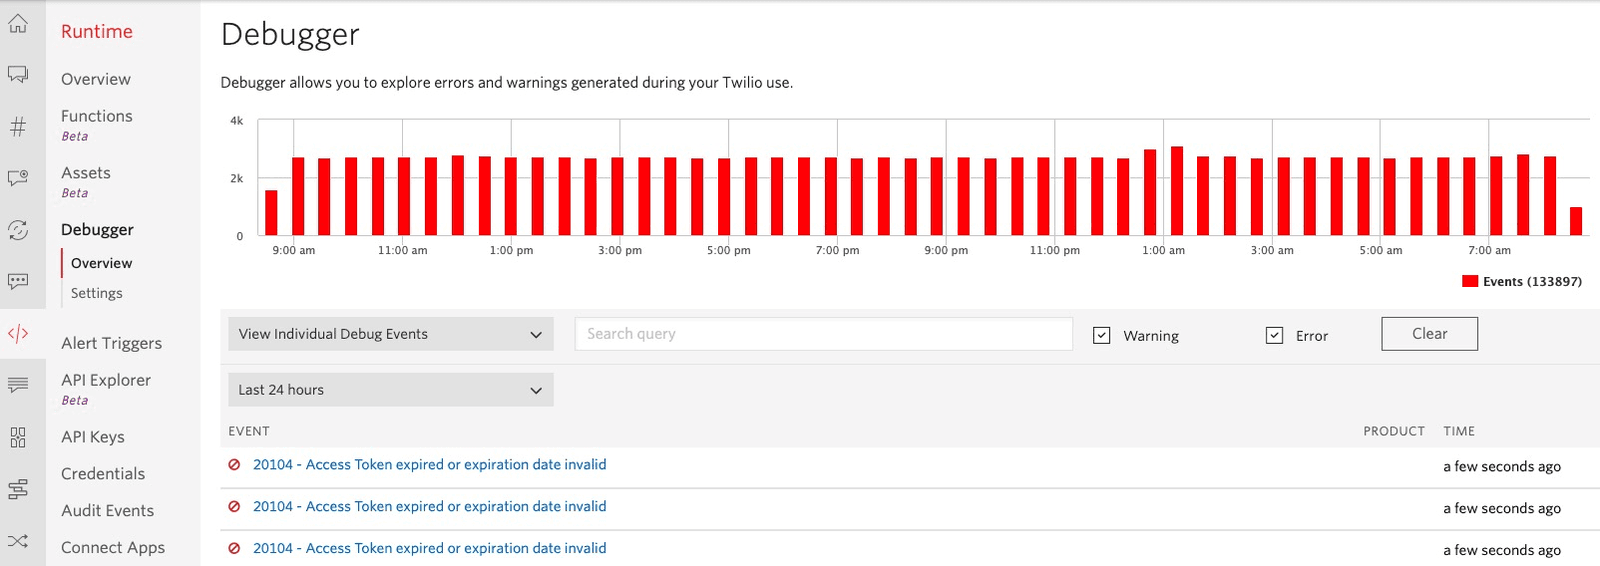Viewport: 1600px width, 566px height.
Task: Open API Explorer from the sidebar
Action: click(106, 380)
